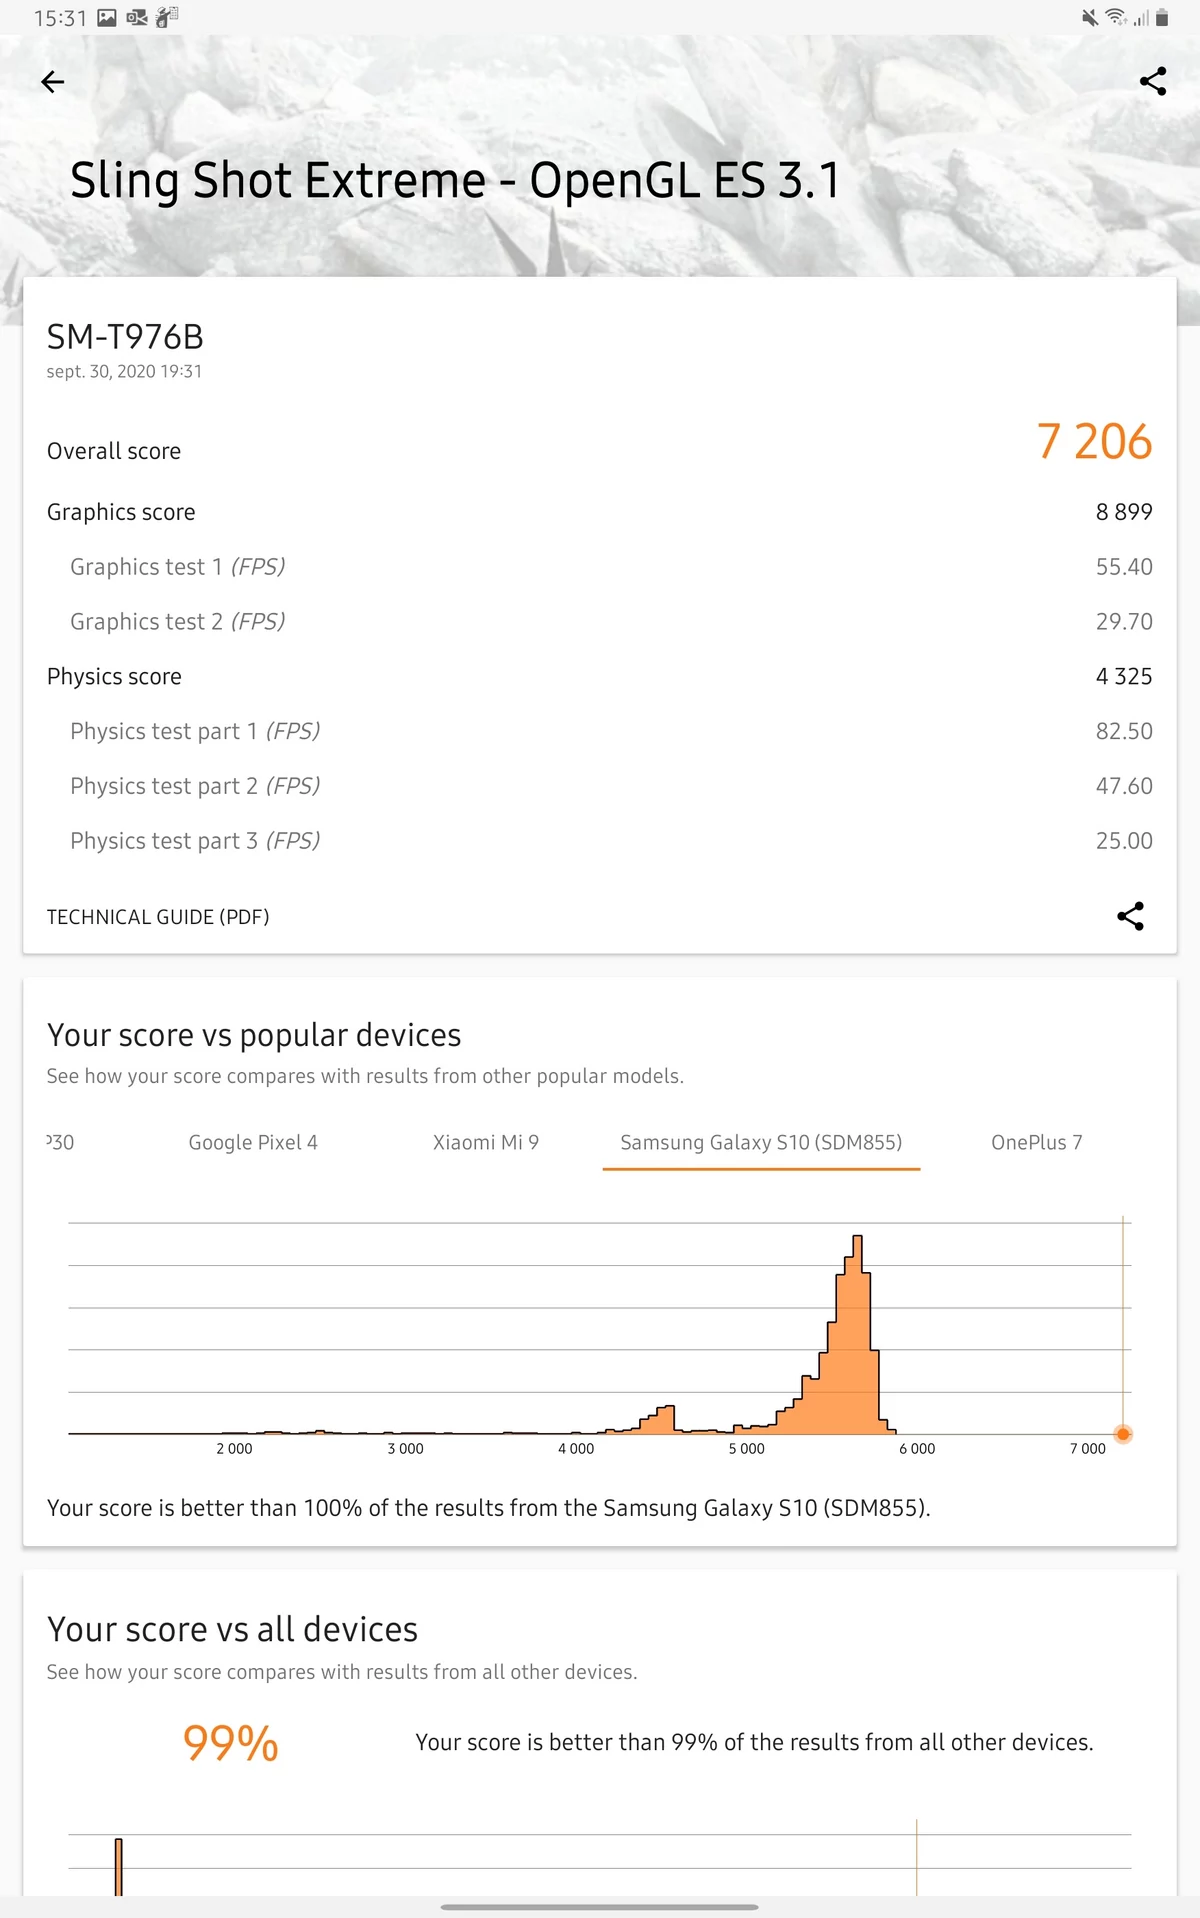Open the TECHNICAL GUIDE (PDF) link

158,917
